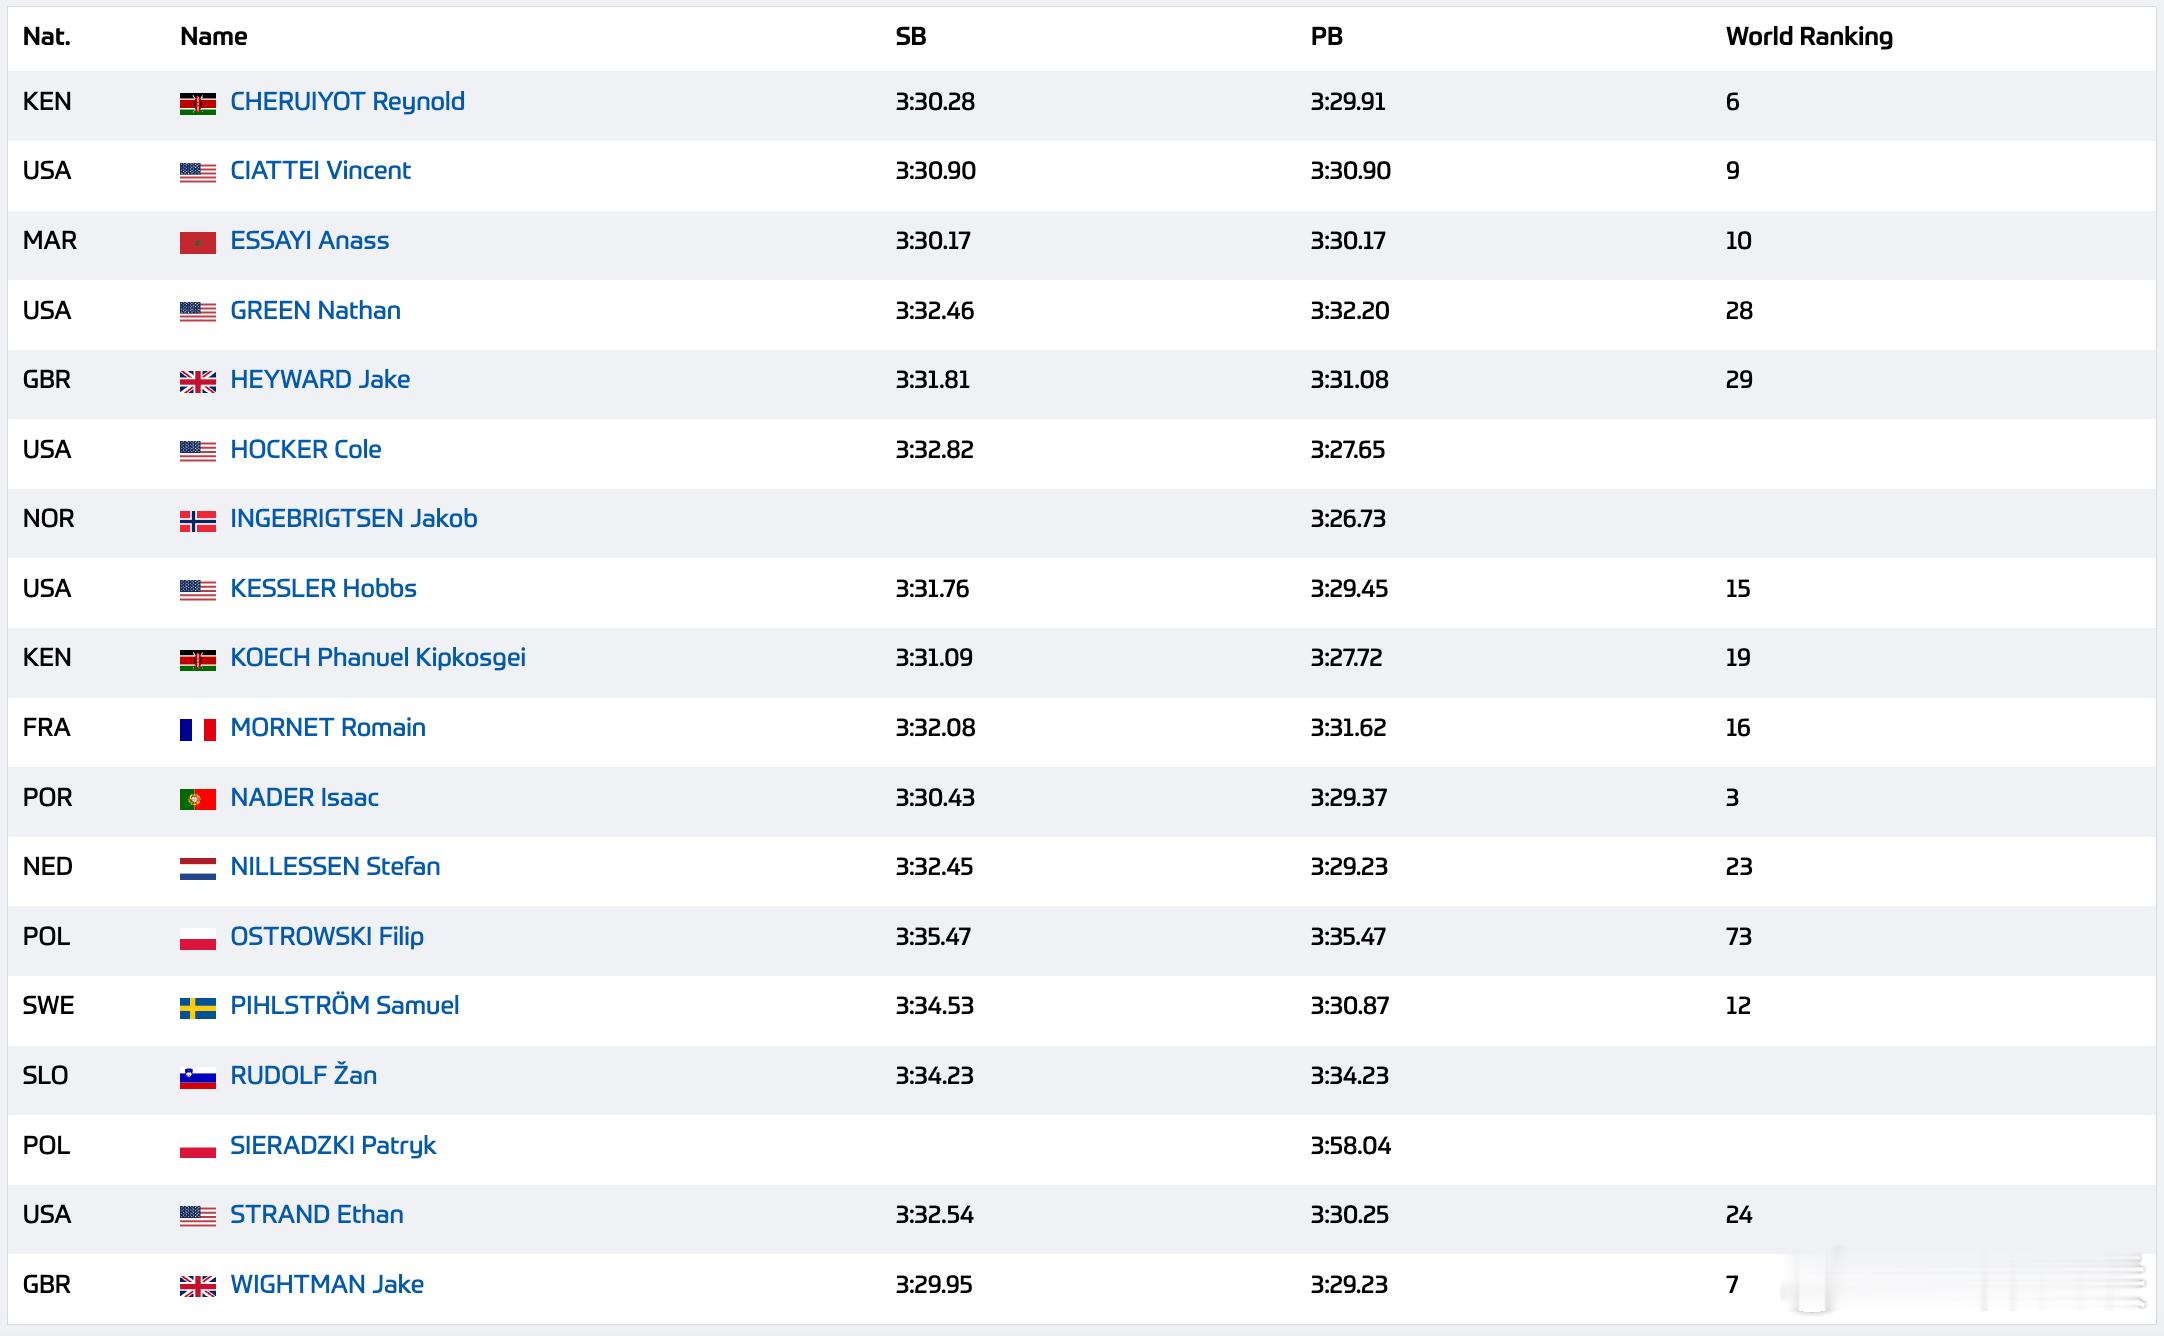
Task: Click the Slovenia flag next to RUDOLF Žan
Action: tap(197, 1077)
